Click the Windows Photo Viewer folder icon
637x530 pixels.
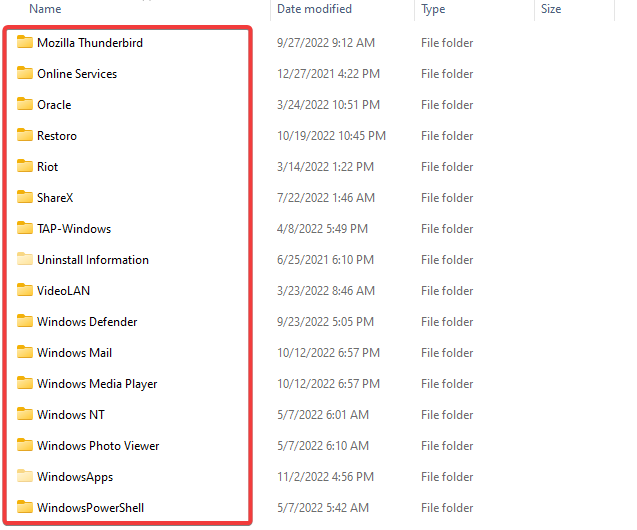(x=25, y=445)
